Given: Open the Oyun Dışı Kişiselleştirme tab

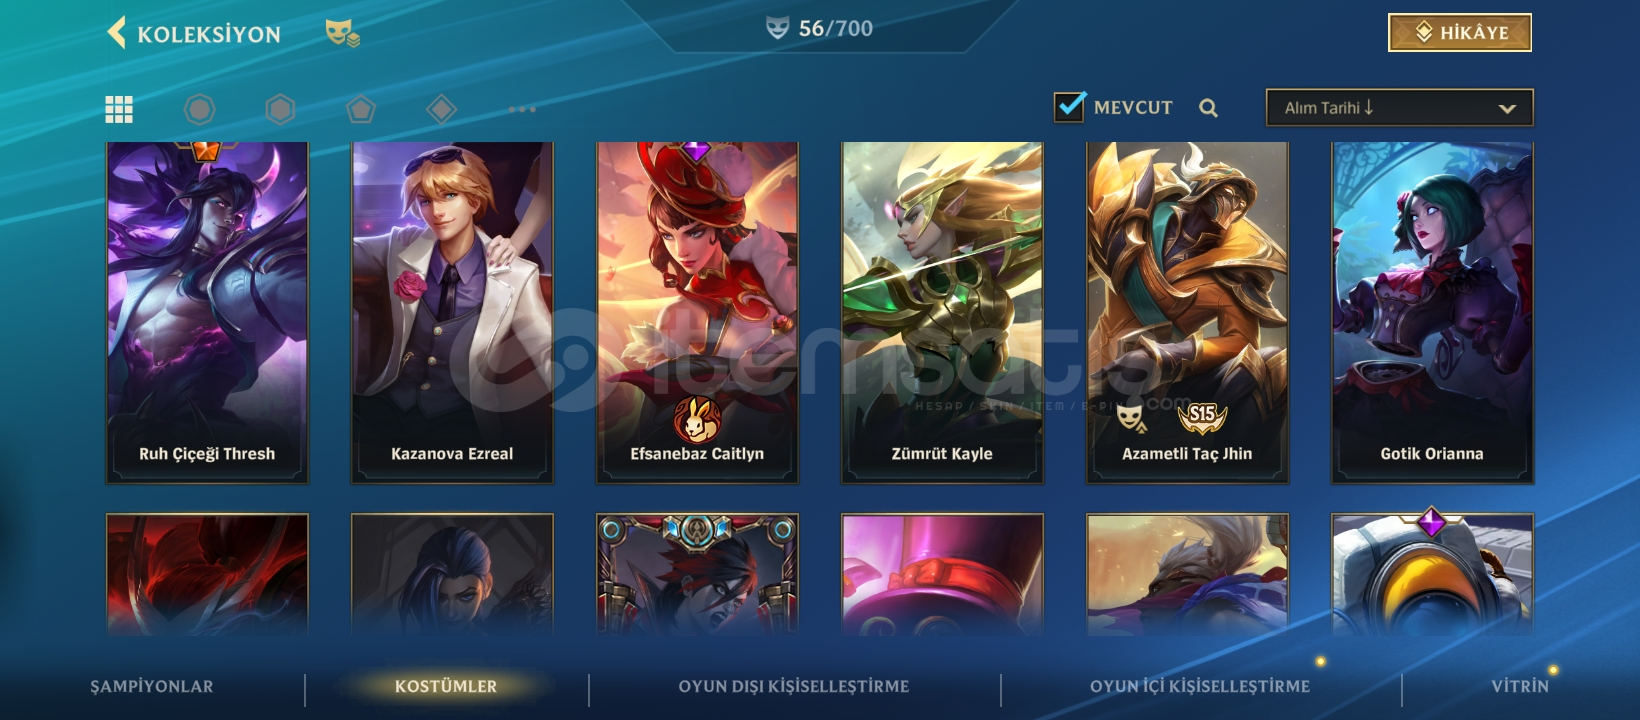Looking at the screenshot, I should pos(794,686).
